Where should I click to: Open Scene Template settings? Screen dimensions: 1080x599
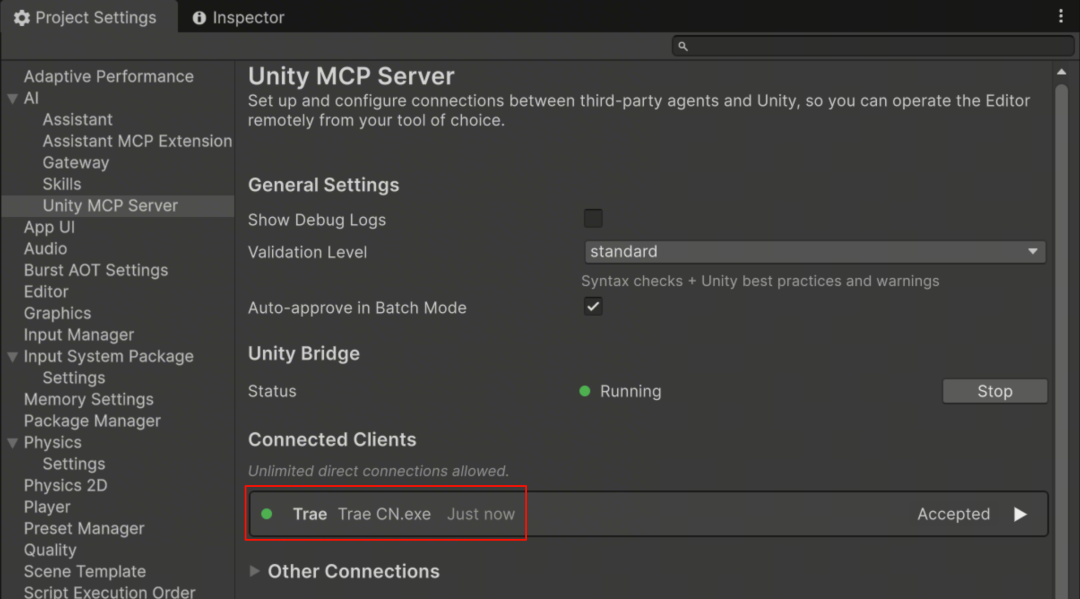85,571
